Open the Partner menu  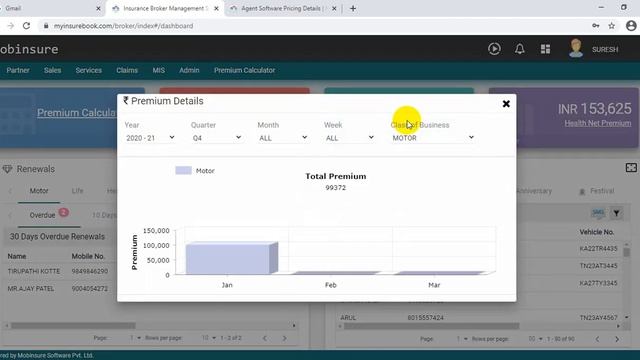pyautogui.click(x=18, y=70)
